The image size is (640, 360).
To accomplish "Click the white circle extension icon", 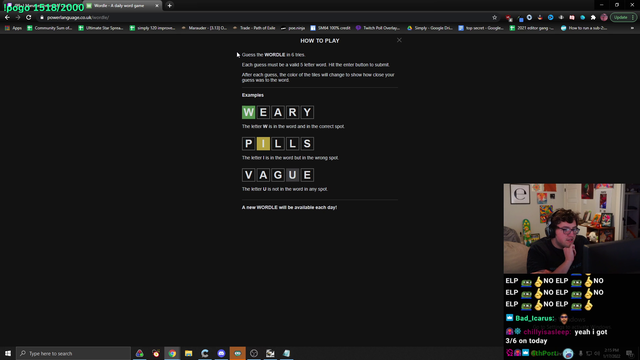I will pyautogui.click(x=529, y=18).
